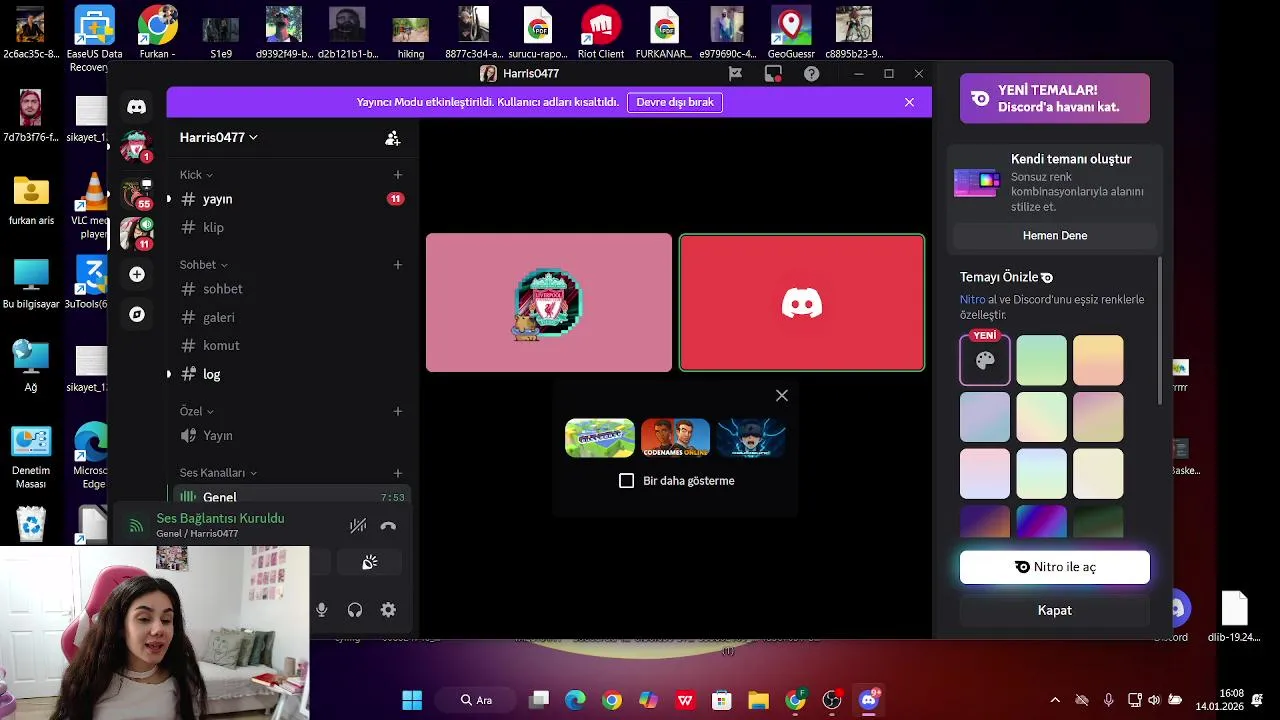Open the sohbet text channel

[x=290, y=289]
